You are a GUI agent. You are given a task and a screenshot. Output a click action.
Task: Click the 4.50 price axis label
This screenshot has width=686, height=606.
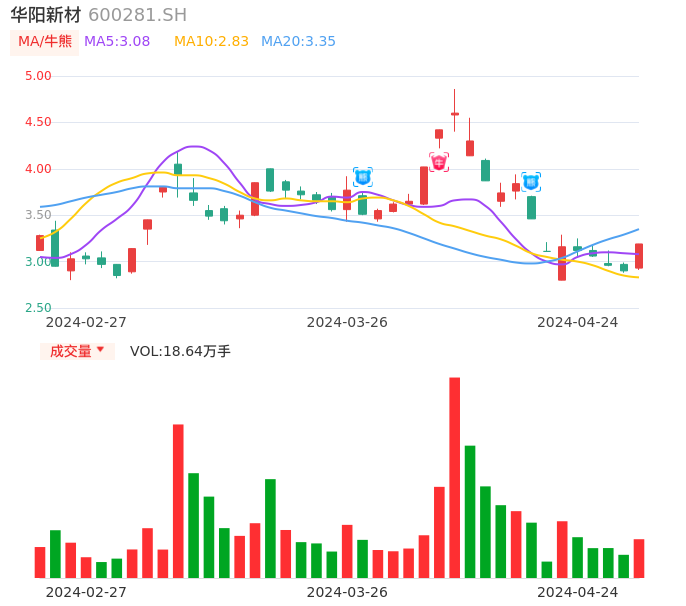38,122
